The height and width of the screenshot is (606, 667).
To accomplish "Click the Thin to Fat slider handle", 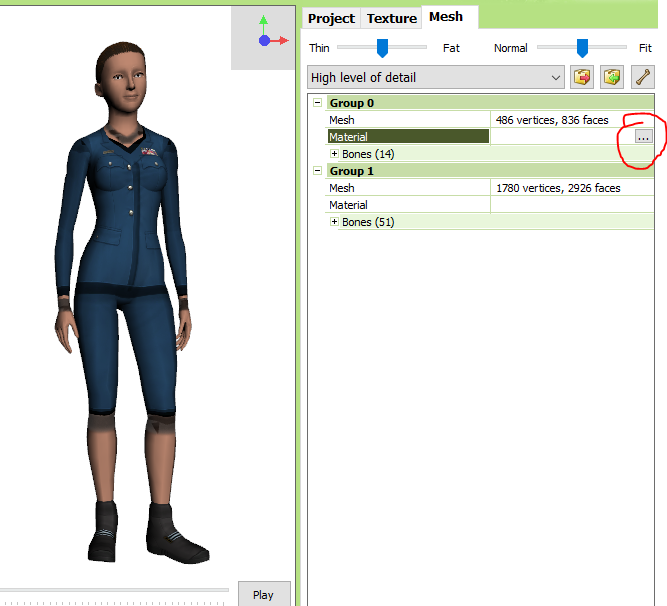I will click(x=382, y=48).
